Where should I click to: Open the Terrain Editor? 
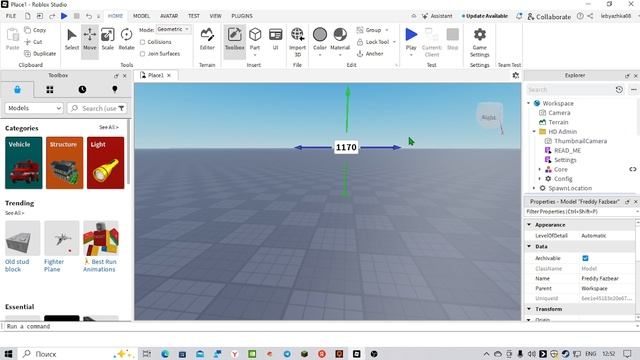[207, 39]
